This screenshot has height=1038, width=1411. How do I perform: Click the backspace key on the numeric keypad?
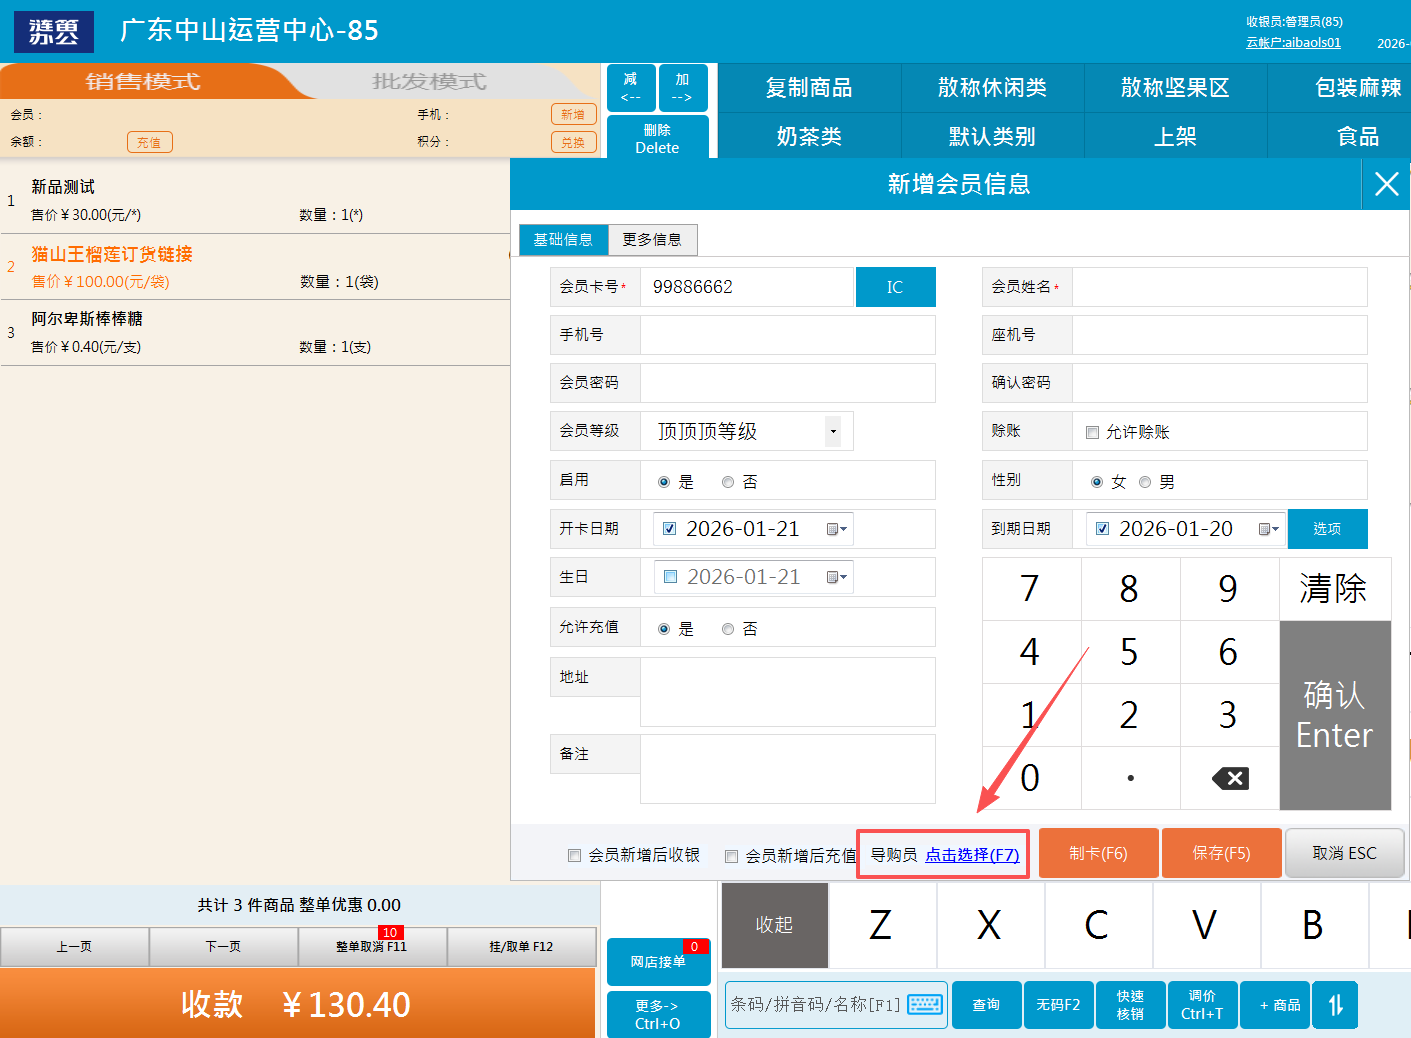[x=1229, y=778]
